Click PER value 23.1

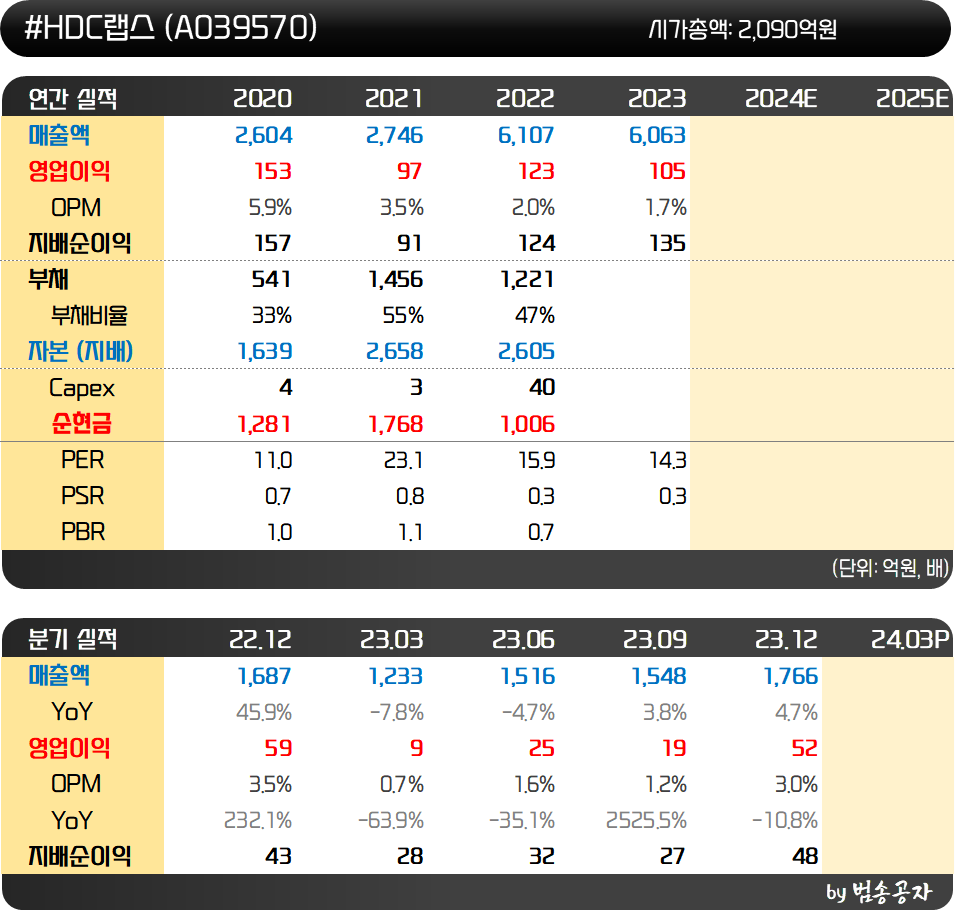pyautogui.click(x=403, y=460)
